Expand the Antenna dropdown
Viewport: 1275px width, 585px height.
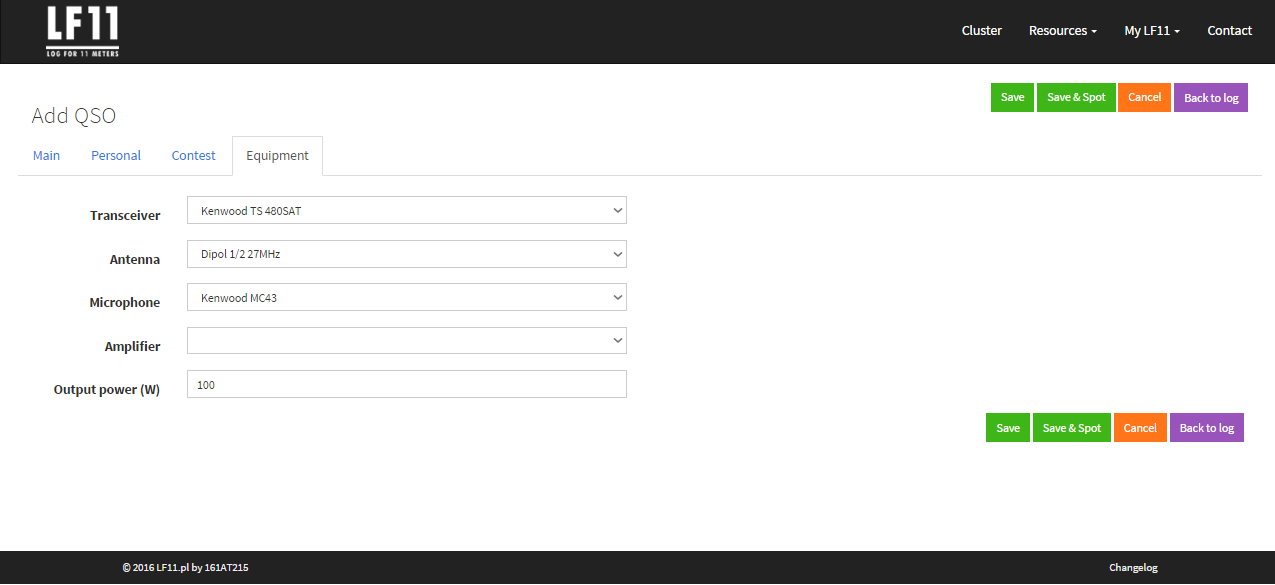406,254
